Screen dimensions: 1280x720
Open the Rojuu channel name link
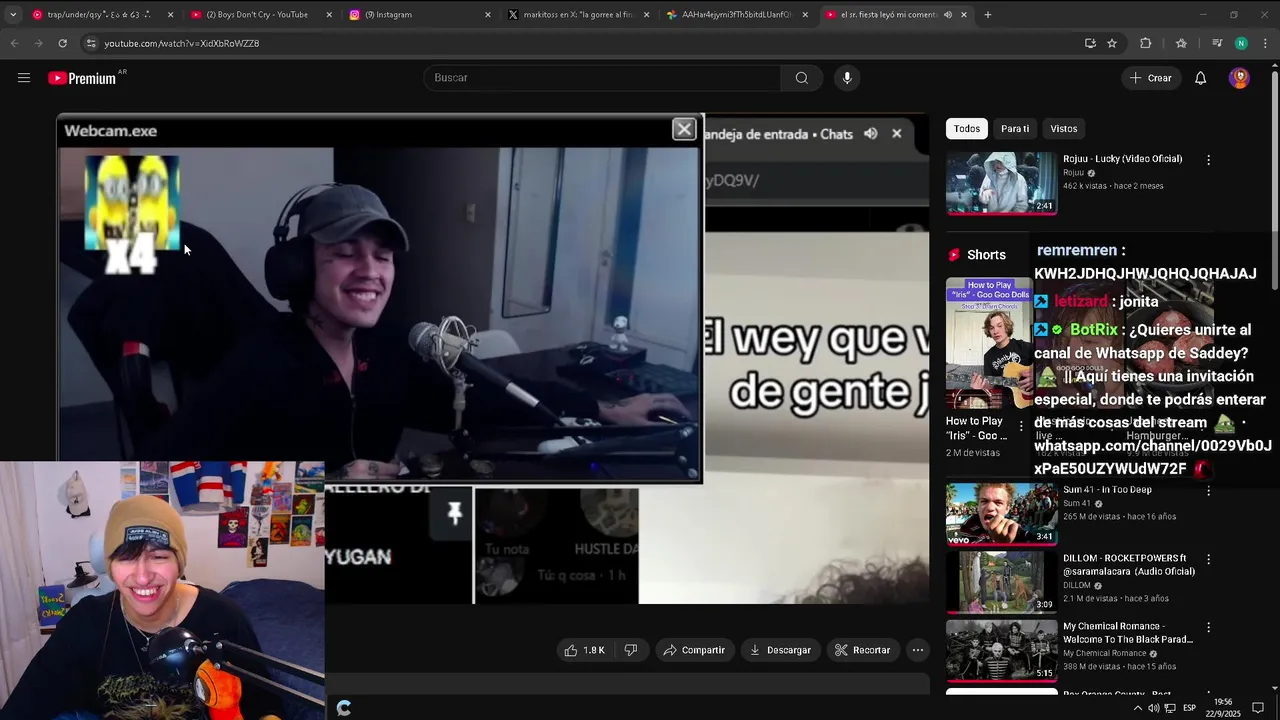coord(1074,173)
